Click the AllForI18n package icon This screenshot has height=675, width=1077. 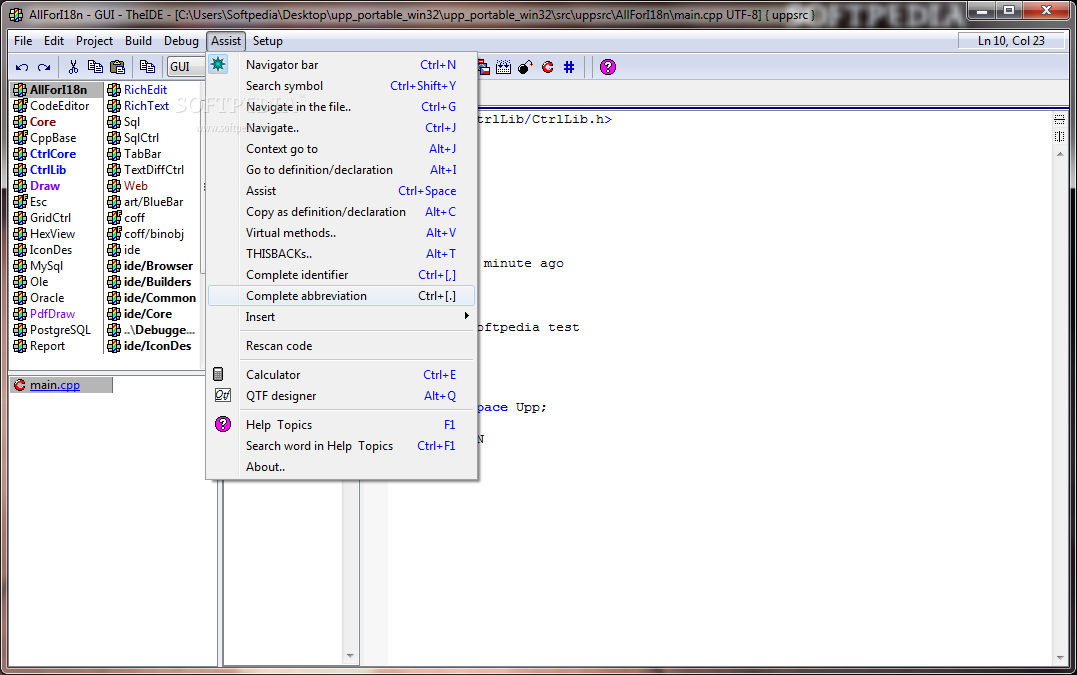[20, 90]
